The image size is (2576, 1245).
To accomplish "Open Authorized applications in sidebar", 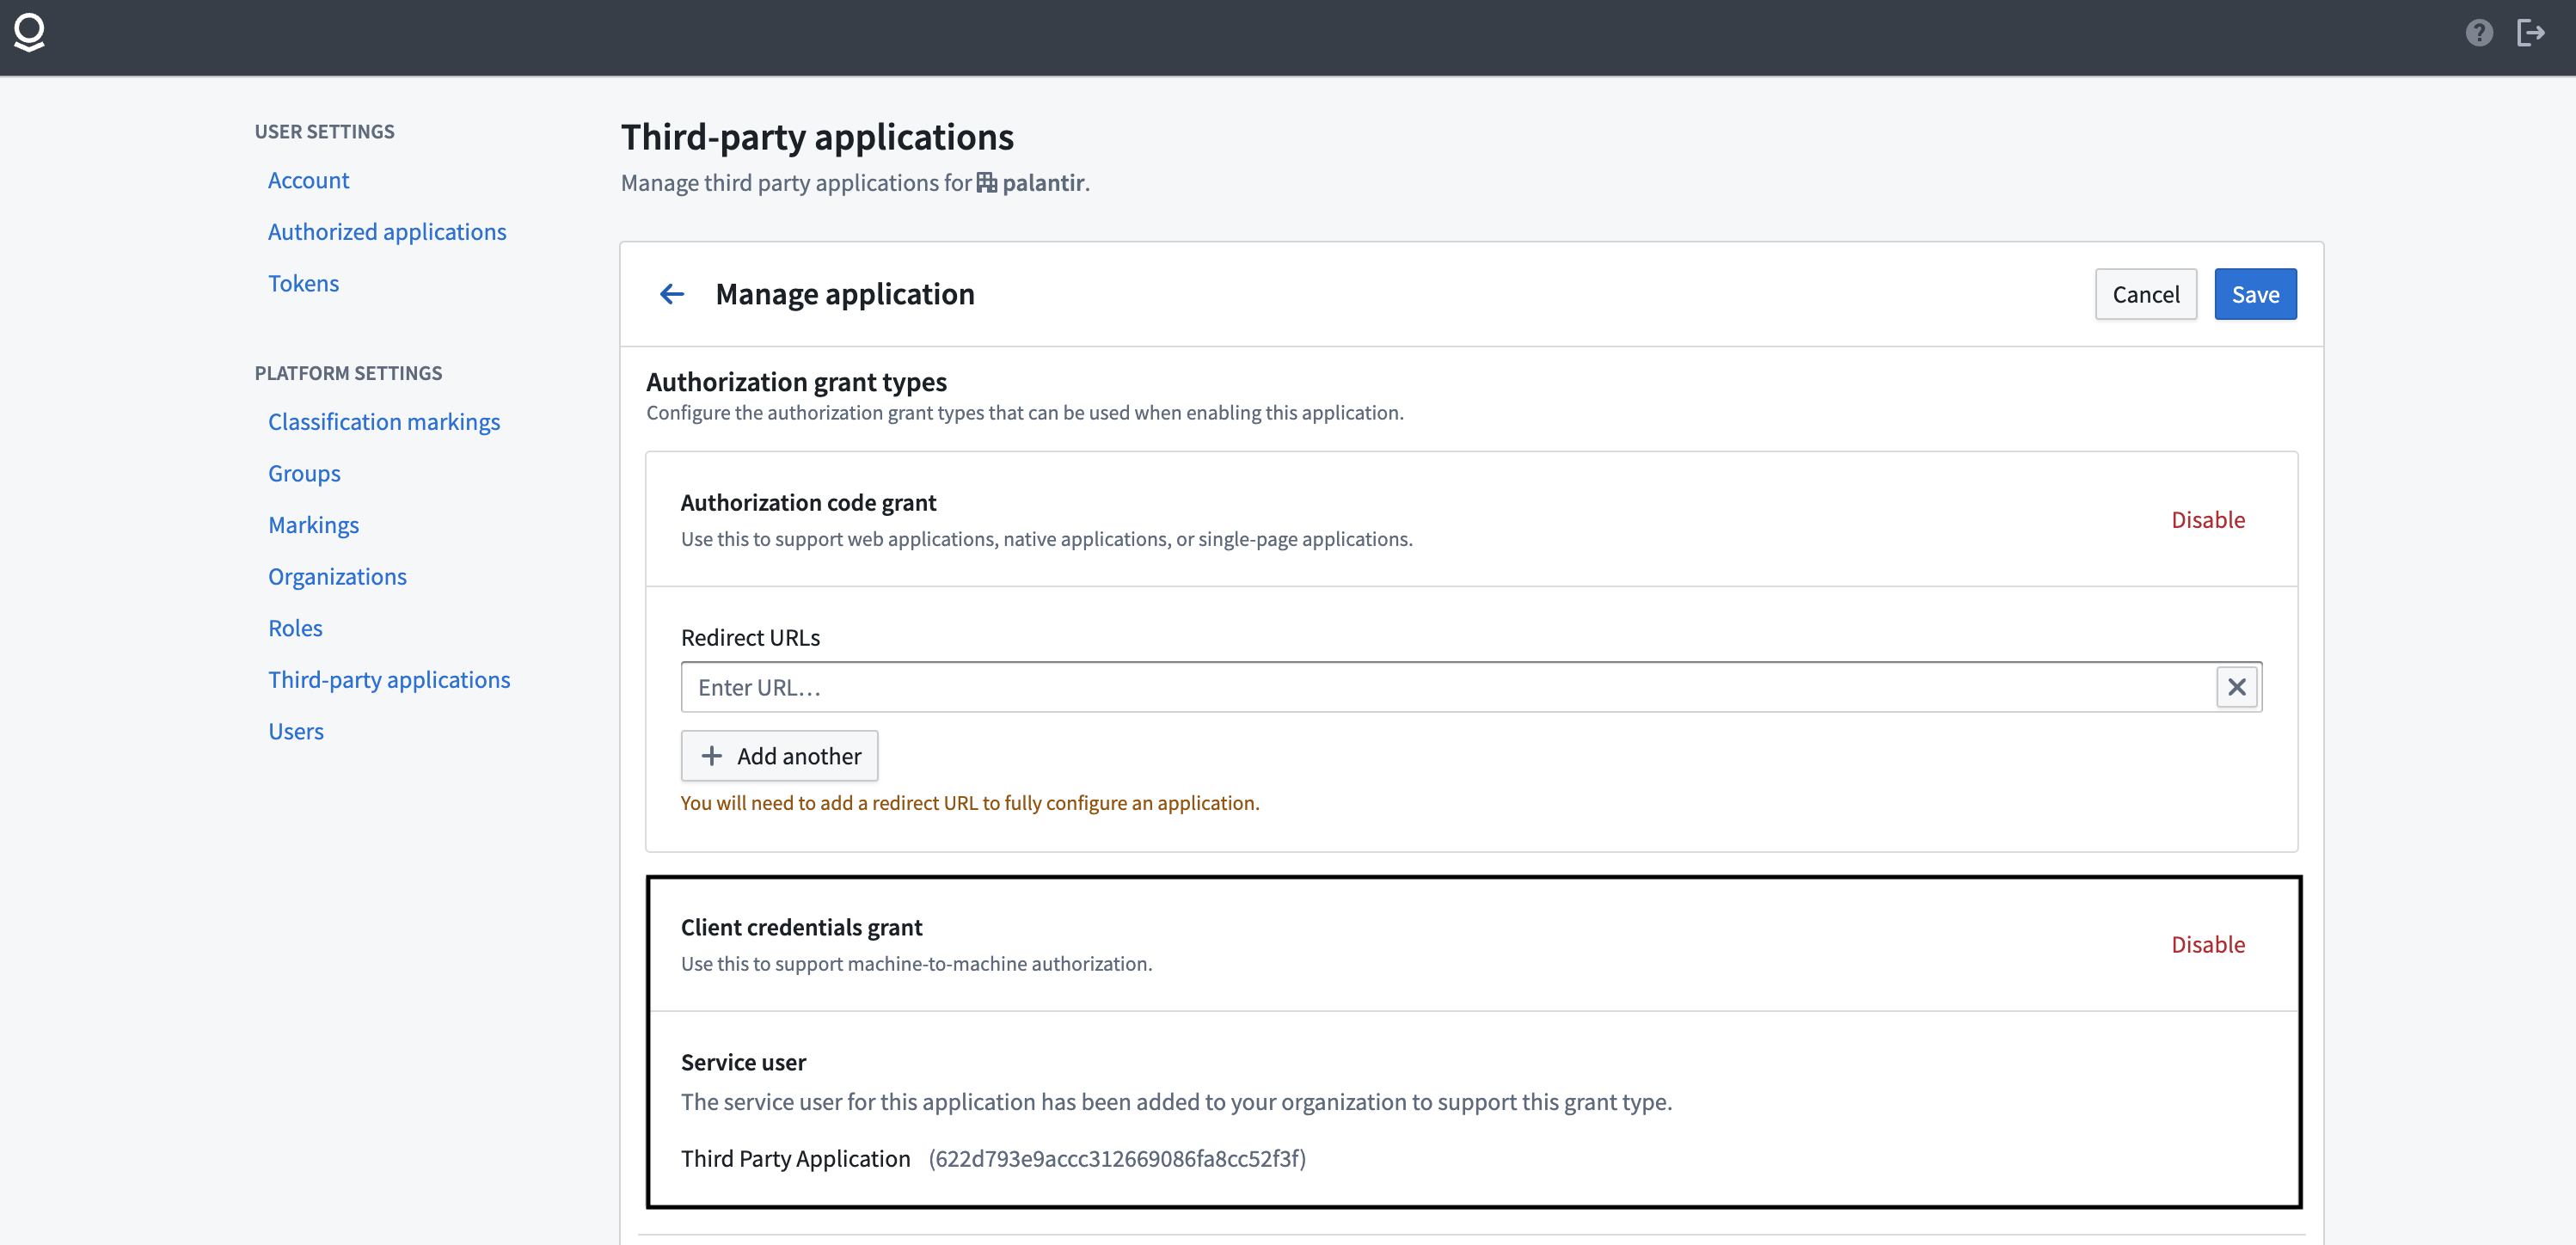I will click(387, 232).
